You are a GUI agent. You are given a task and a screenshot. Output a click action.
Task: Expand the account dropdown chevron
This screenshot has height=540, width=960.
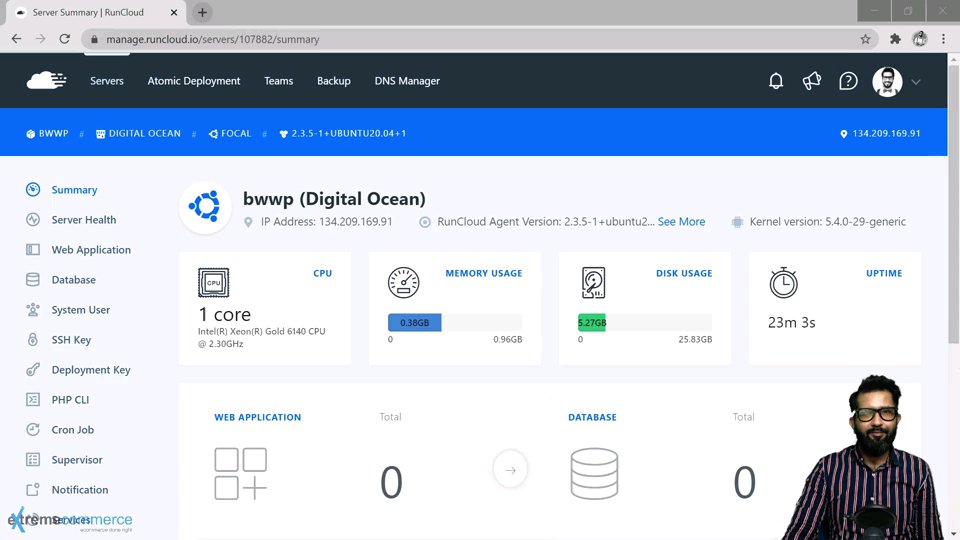pyautogui.click(x=916, y=81)
